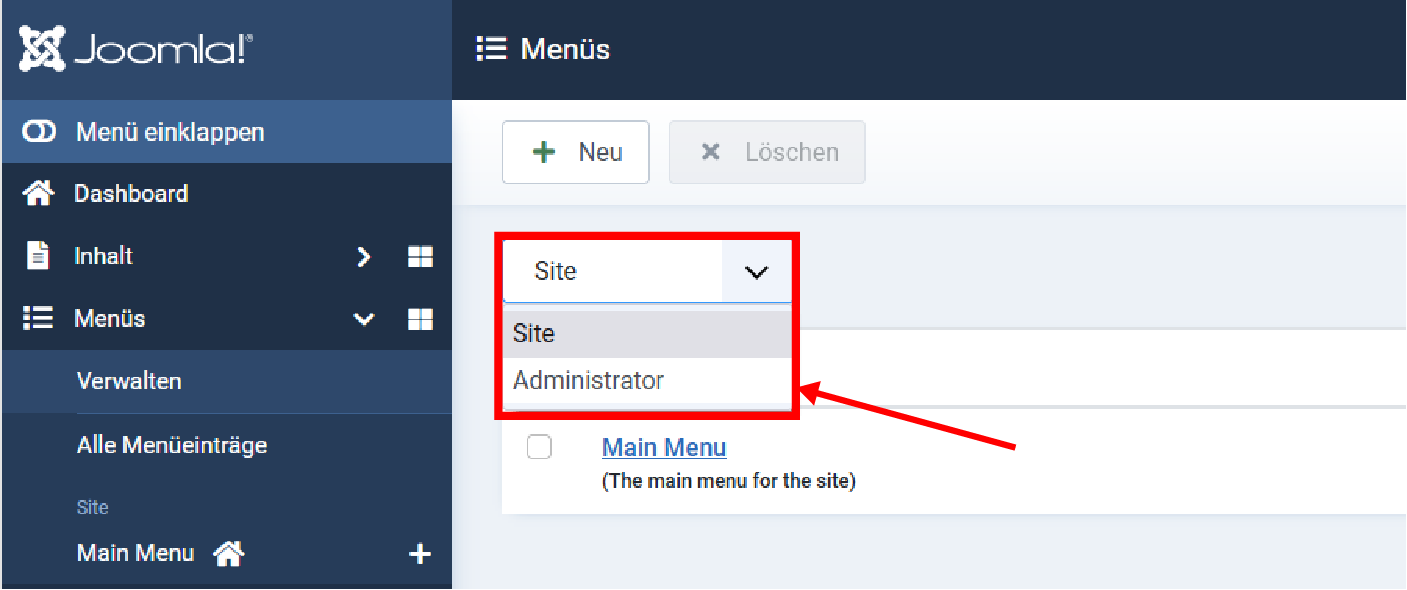Click the Menüs header list icon
1407x590 pixels.
pos(491,49)
